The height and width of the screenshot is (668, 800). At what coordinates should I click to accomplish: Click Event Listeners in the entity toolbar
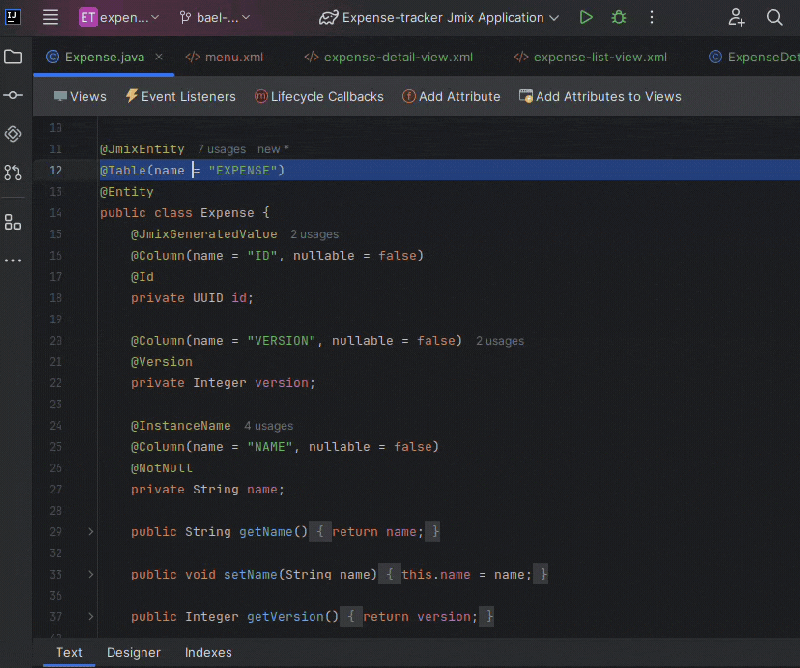(180, 96)
